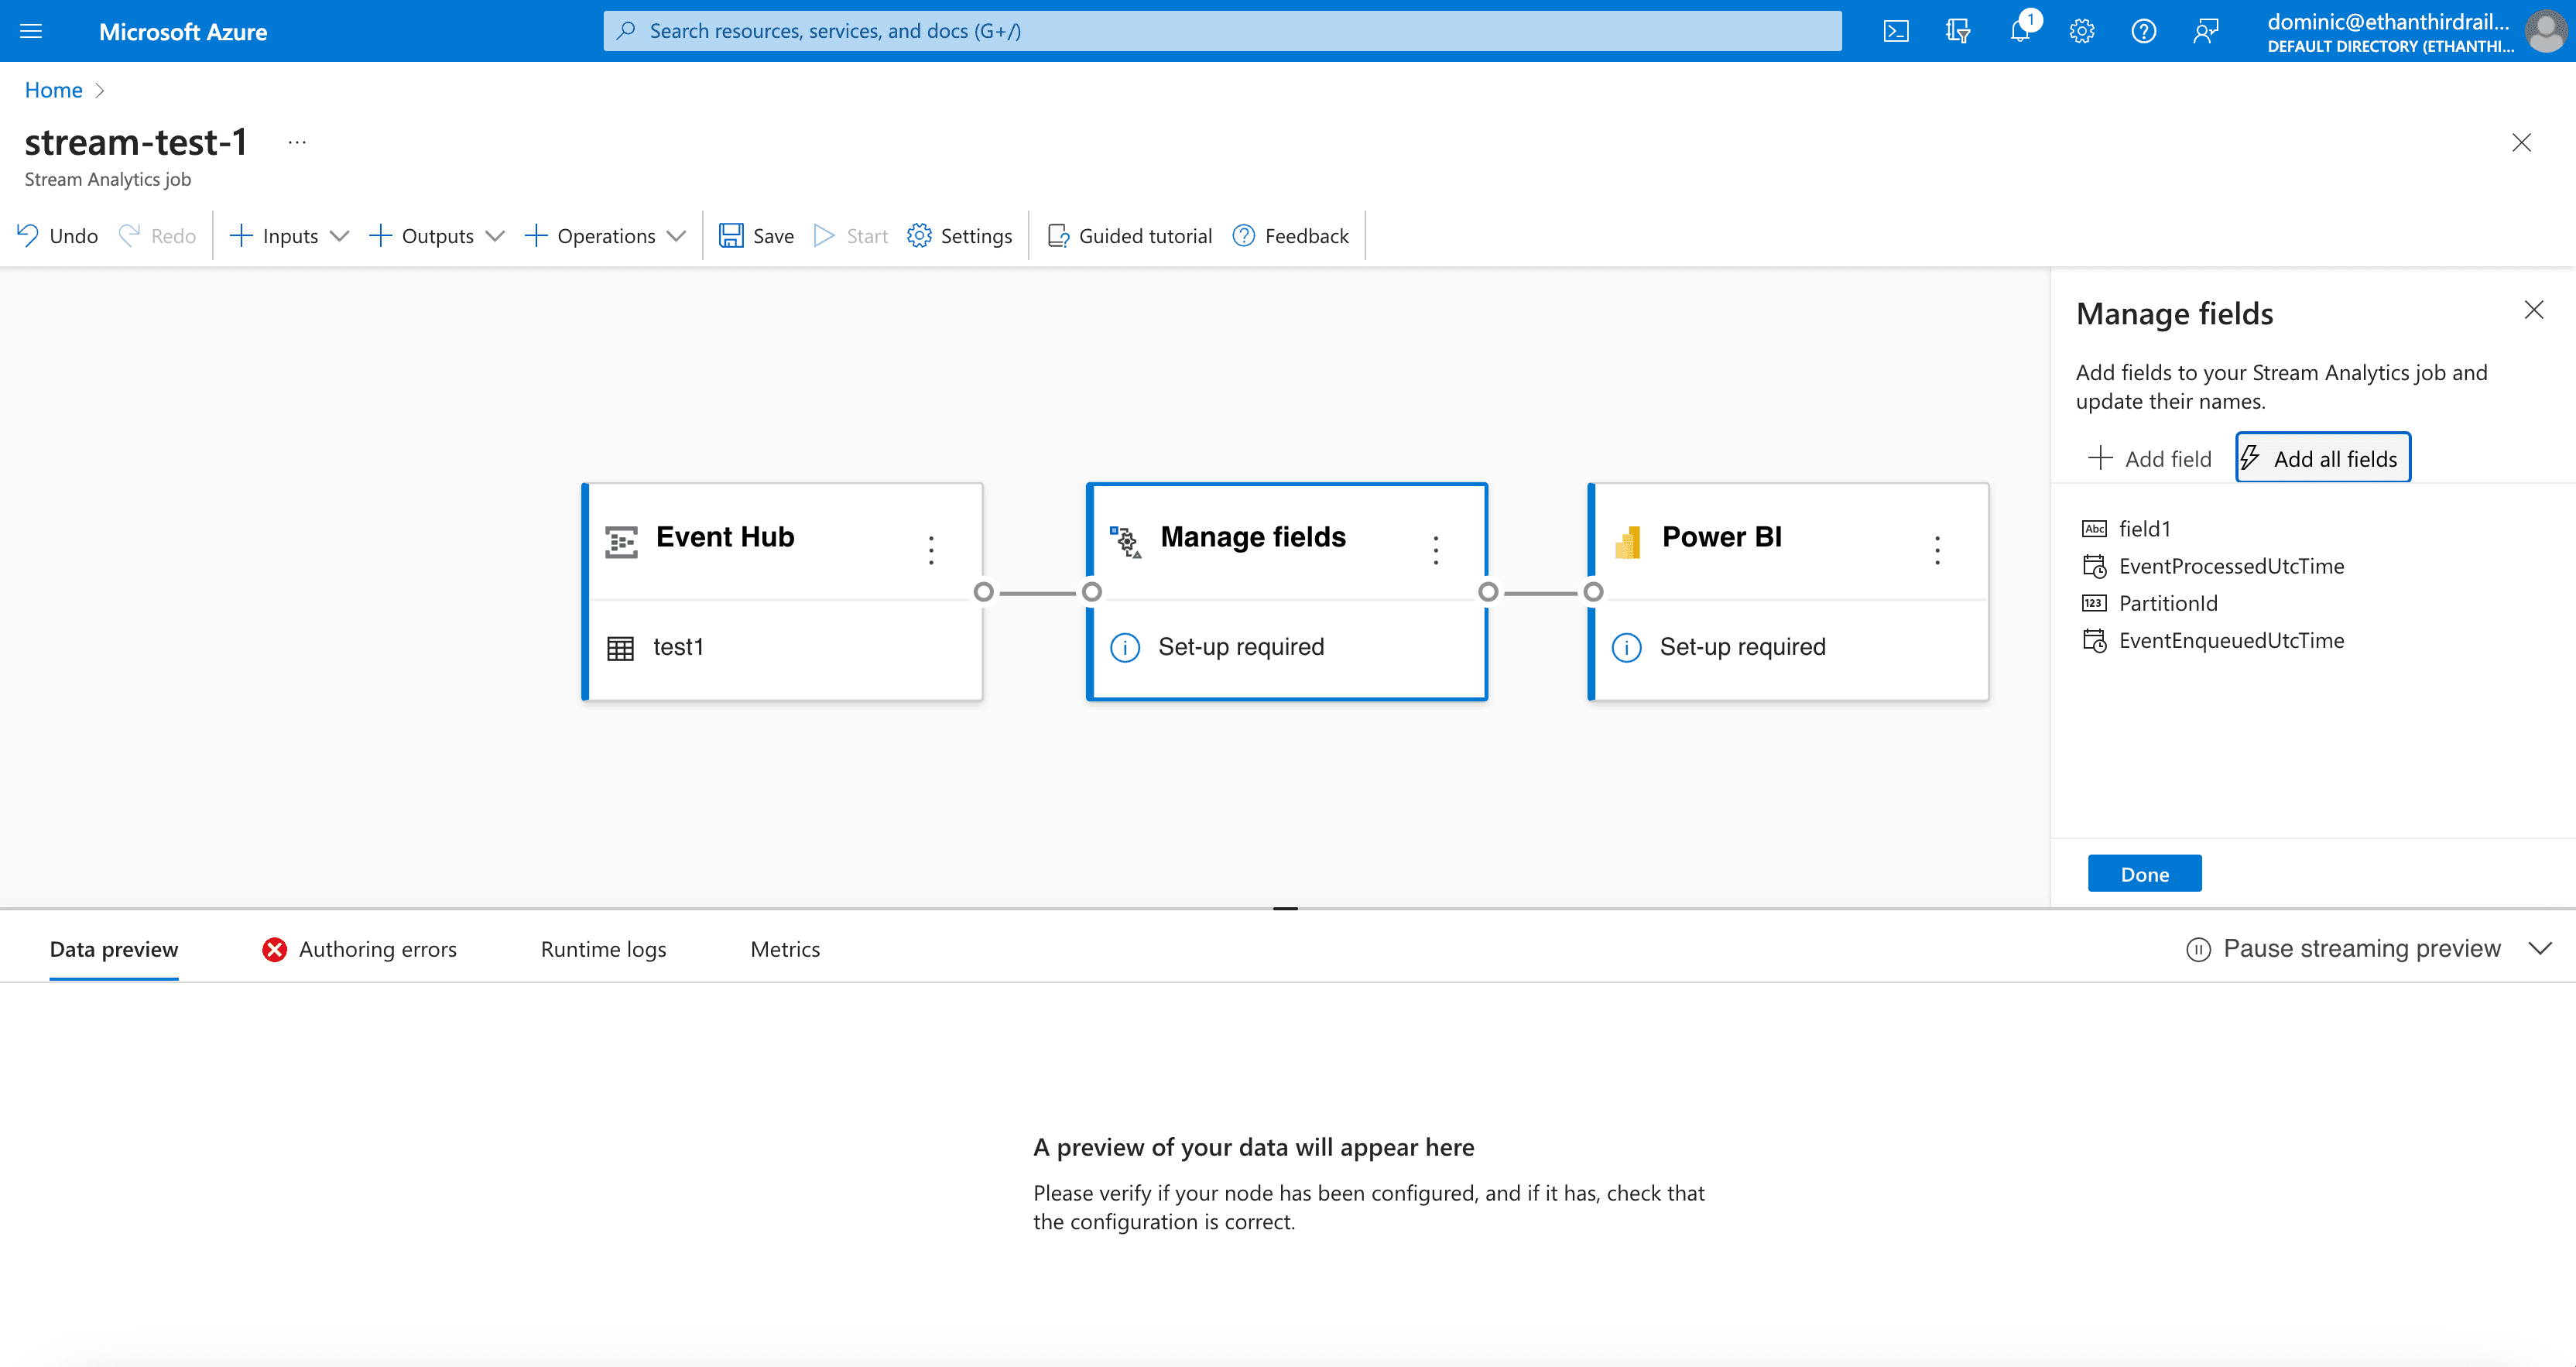This screenshot has height=1367, width=2576.
Task: Open the Help question mark icon
Action: (x=2143, y=31)
